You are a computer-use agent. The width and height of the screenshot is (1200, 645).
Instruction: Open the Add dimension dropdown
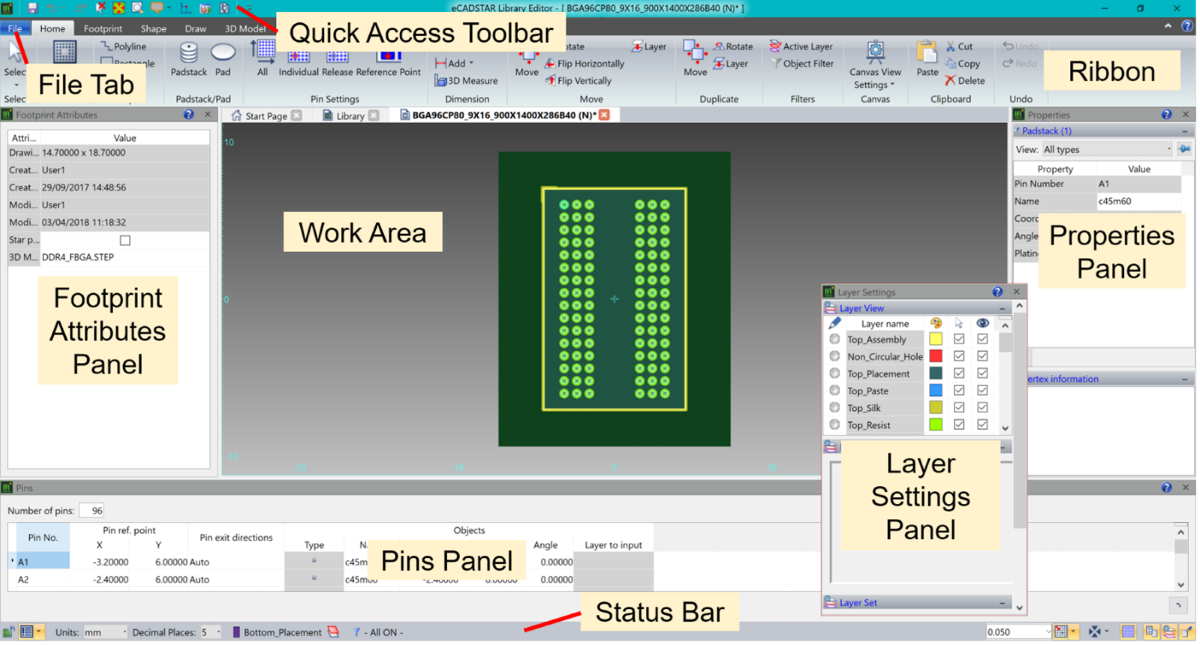454,63
